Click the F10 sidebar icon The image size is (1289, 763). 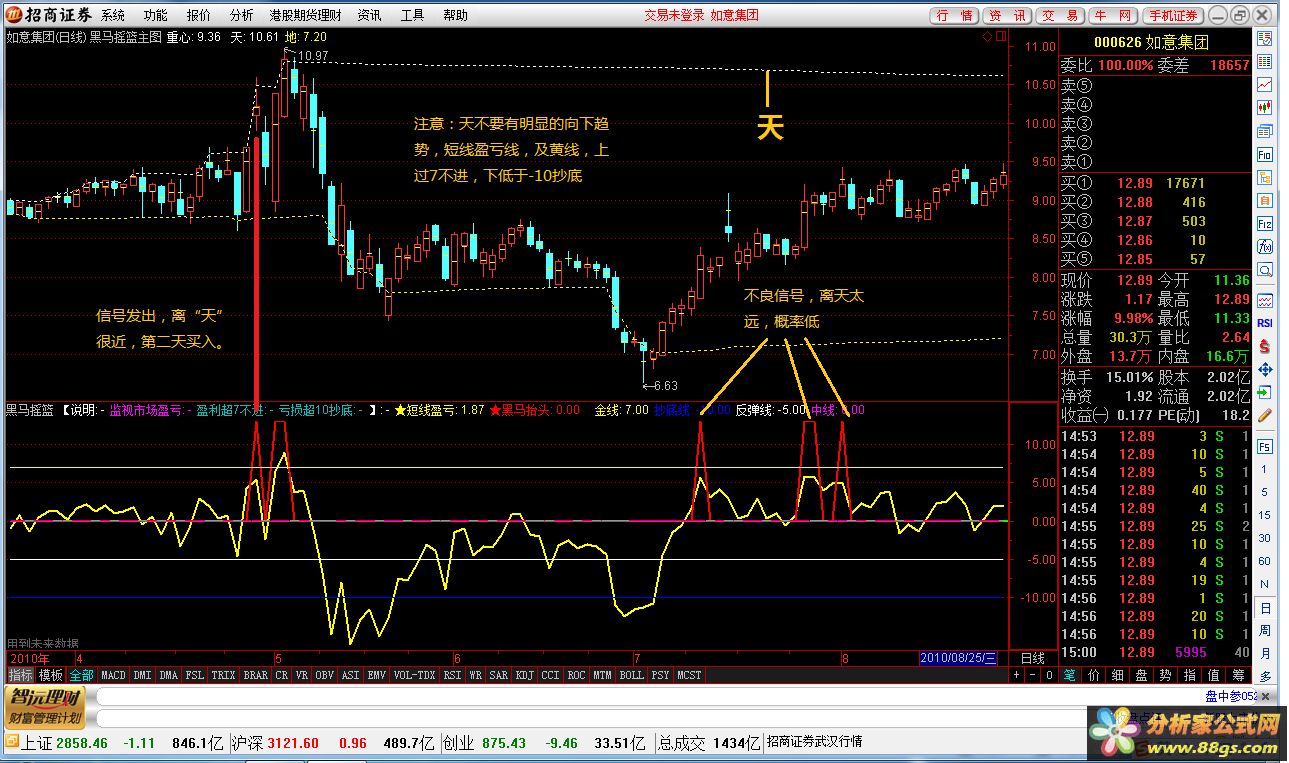coord(1265,155)
